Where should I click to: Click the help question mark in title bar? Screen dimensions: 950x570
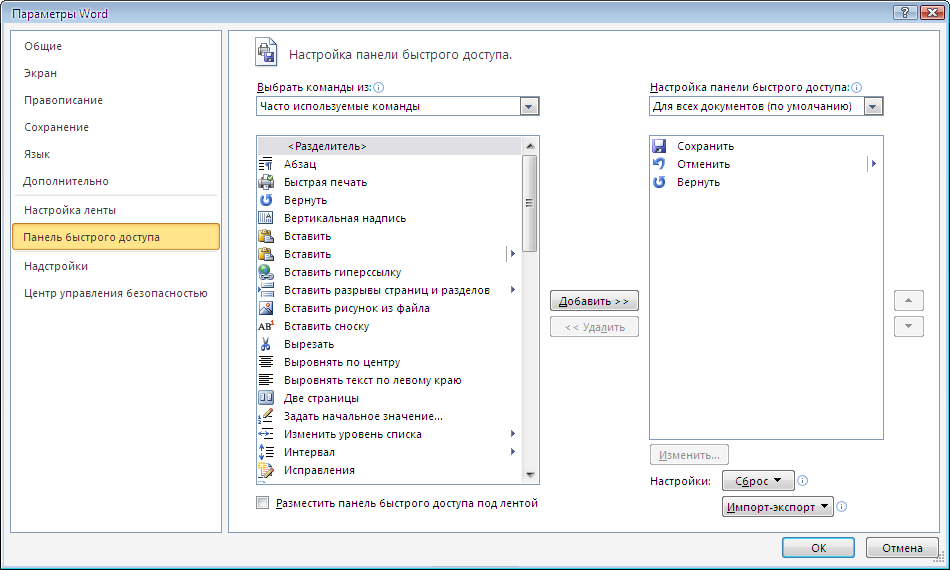905,13
